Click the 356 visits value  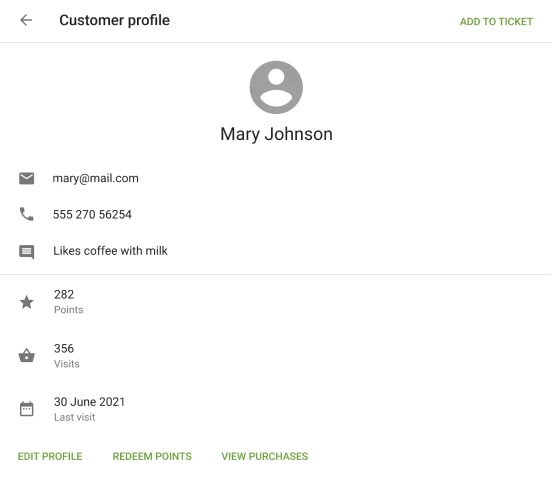(64, 349)
